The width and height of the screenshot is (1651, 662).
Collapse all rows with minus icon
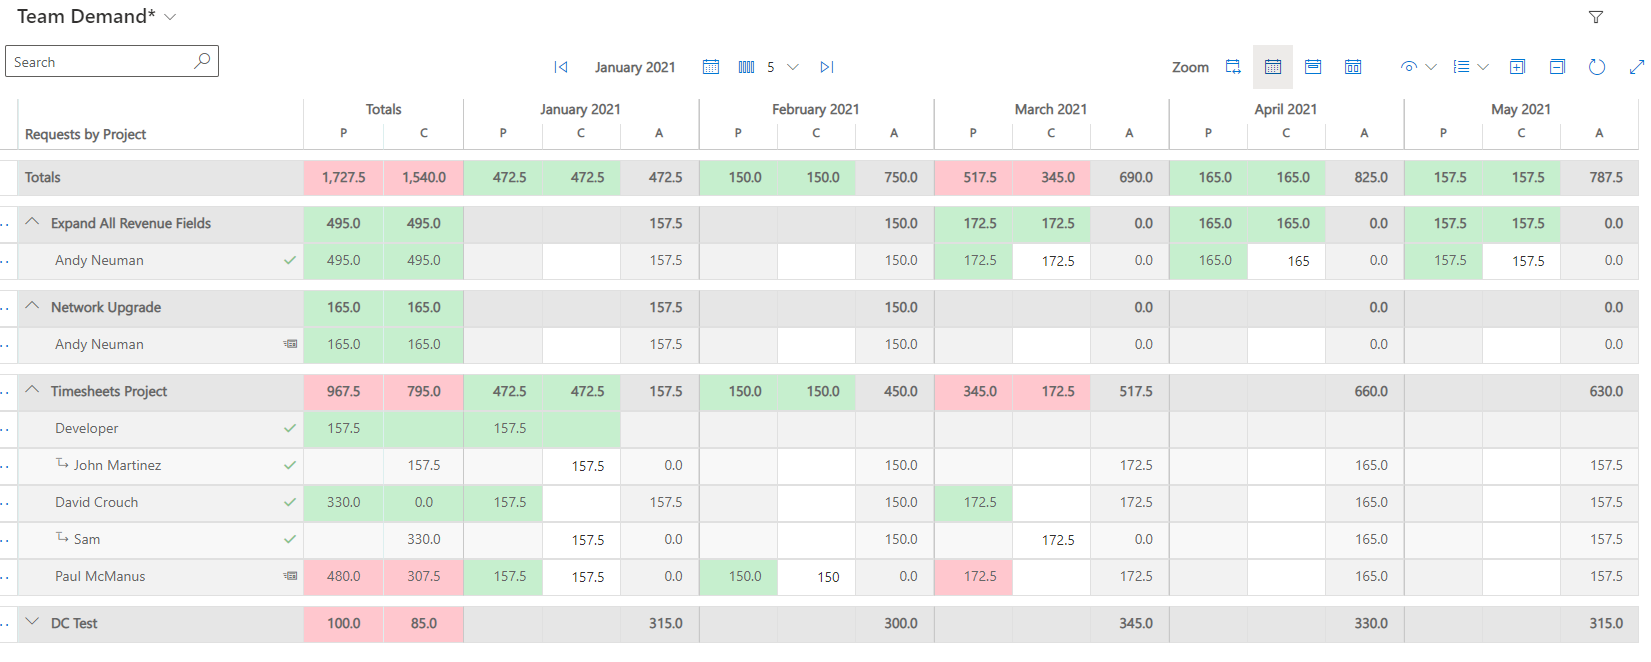(1557, 67)
